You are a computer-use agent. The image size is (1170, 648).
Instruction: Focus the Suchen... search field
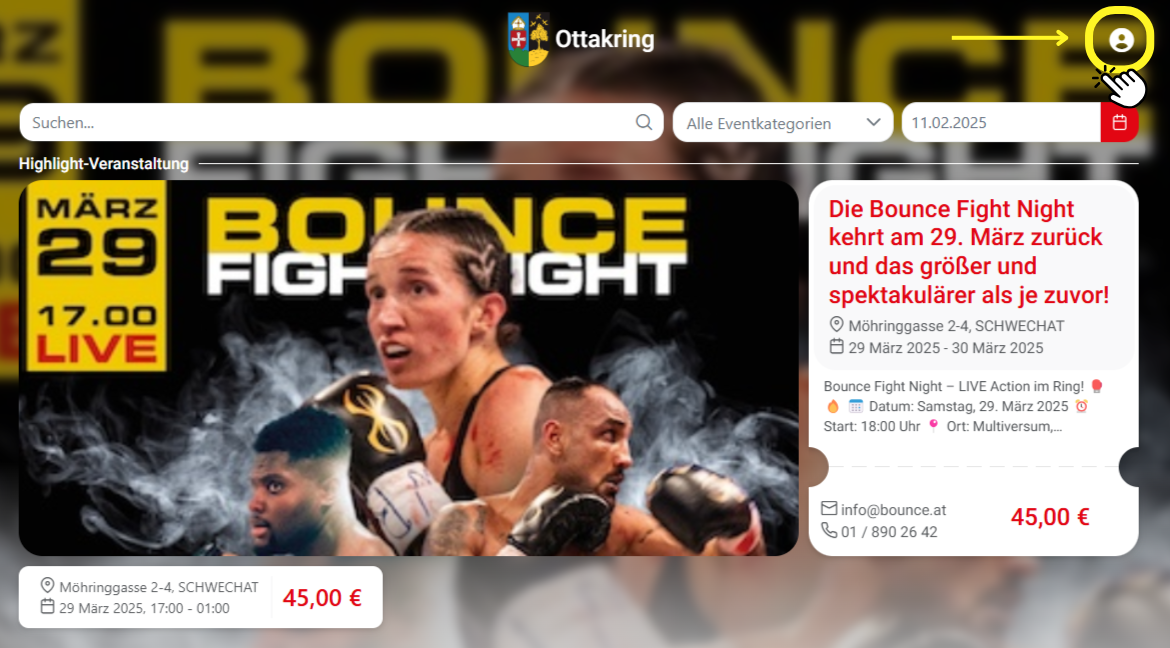[341, 122]
